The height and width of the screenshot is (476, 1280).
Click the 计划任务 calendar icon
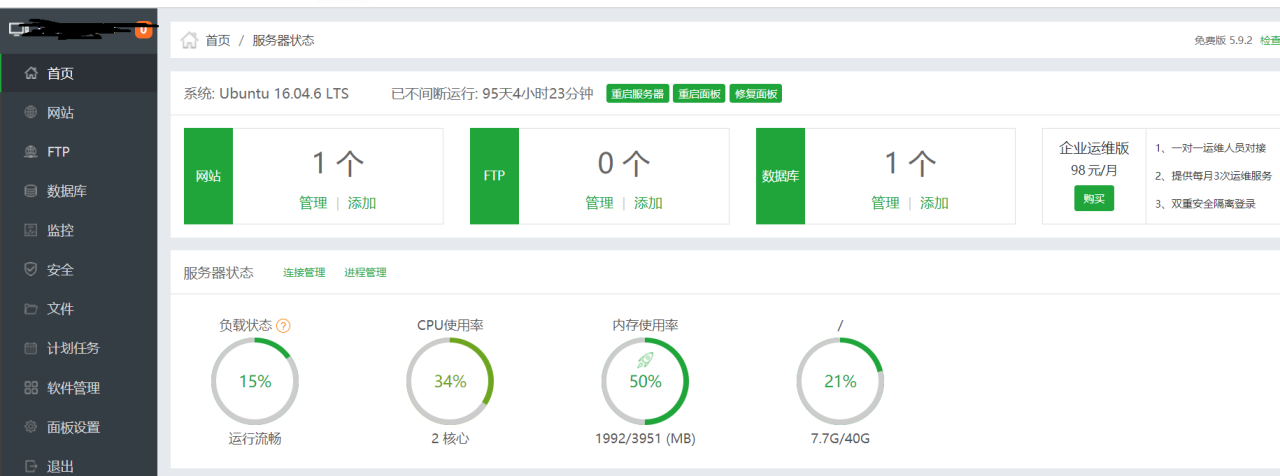tap(30, 348)
